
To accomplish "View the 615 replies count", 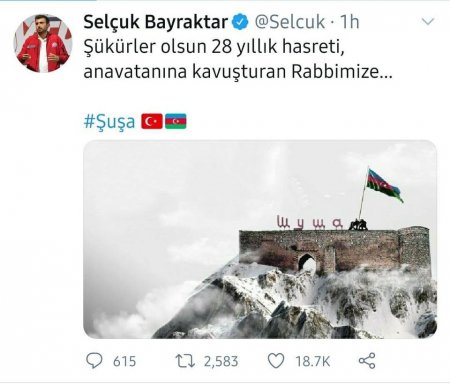I will point(124,361).
